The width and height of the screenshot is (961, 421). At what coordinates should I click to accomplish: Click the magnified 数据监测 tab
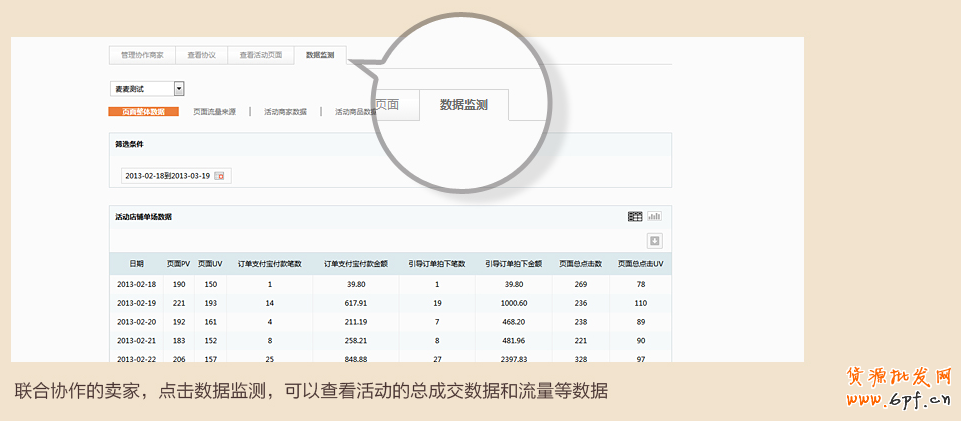464,105
